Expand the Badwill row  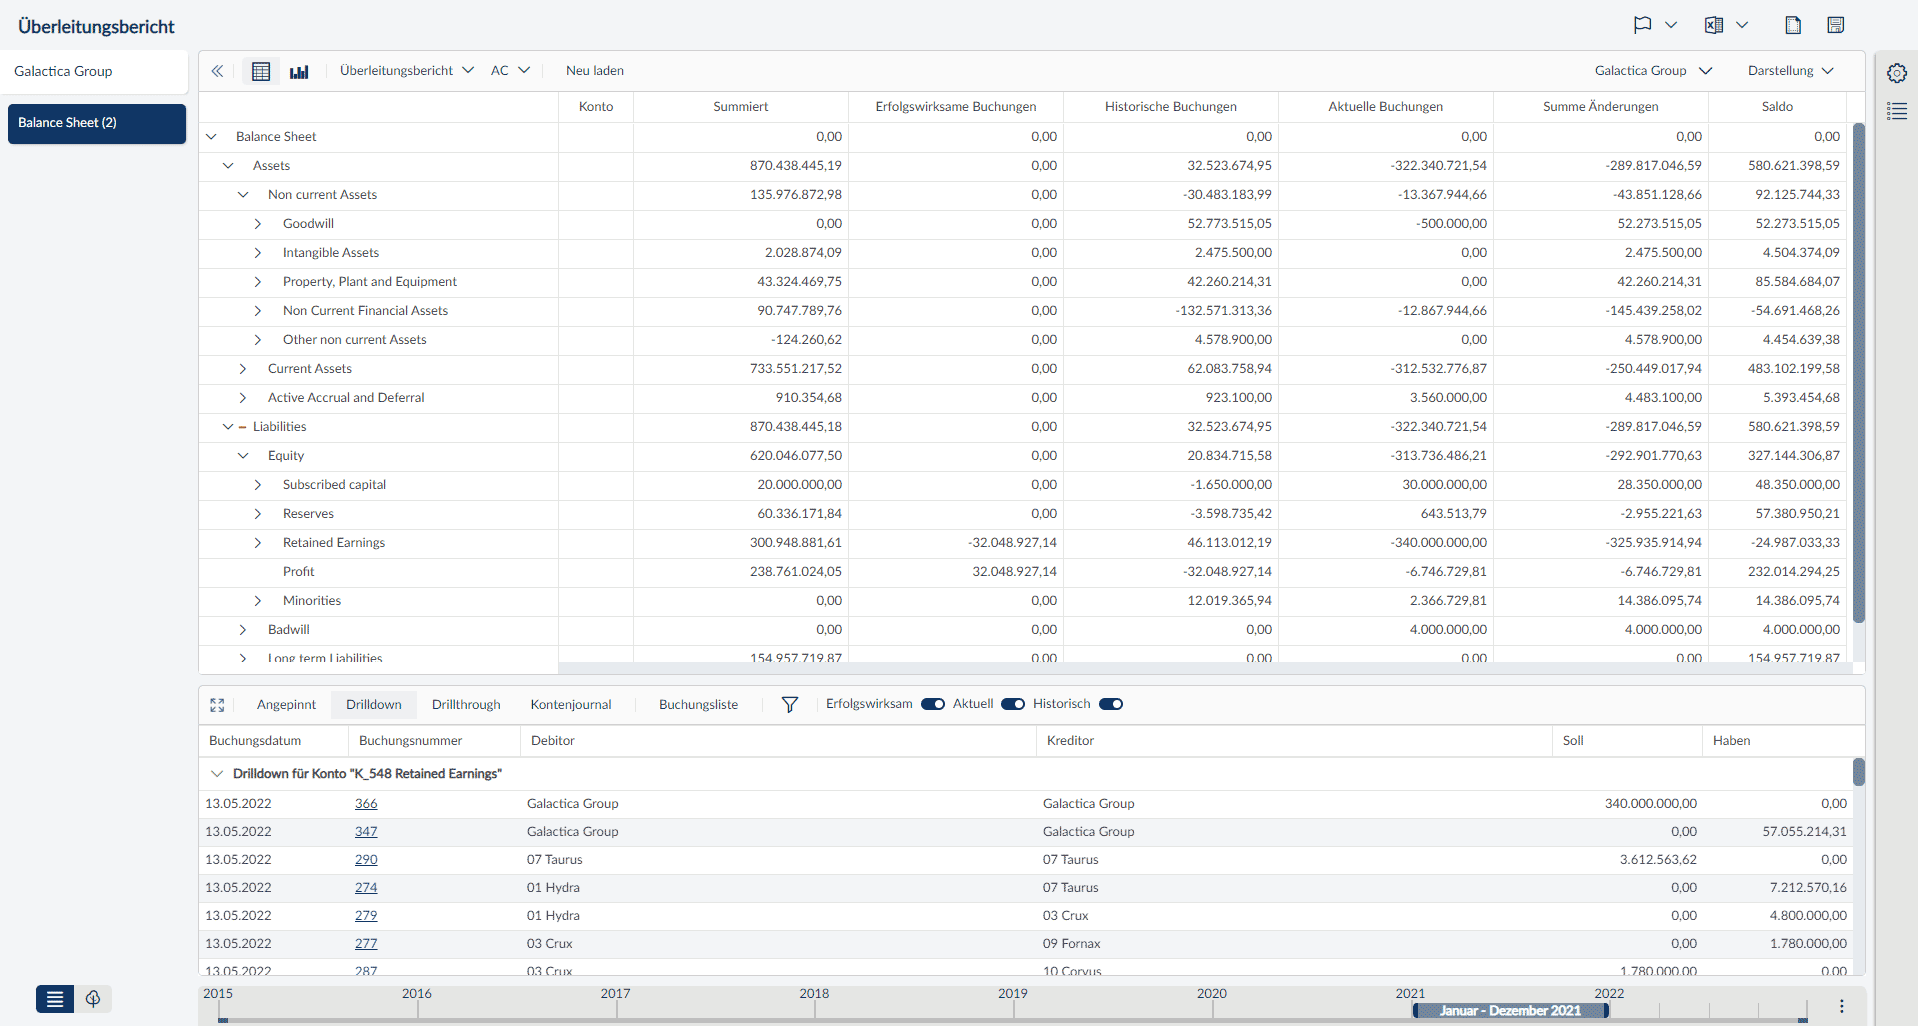[x=243, y=630]
